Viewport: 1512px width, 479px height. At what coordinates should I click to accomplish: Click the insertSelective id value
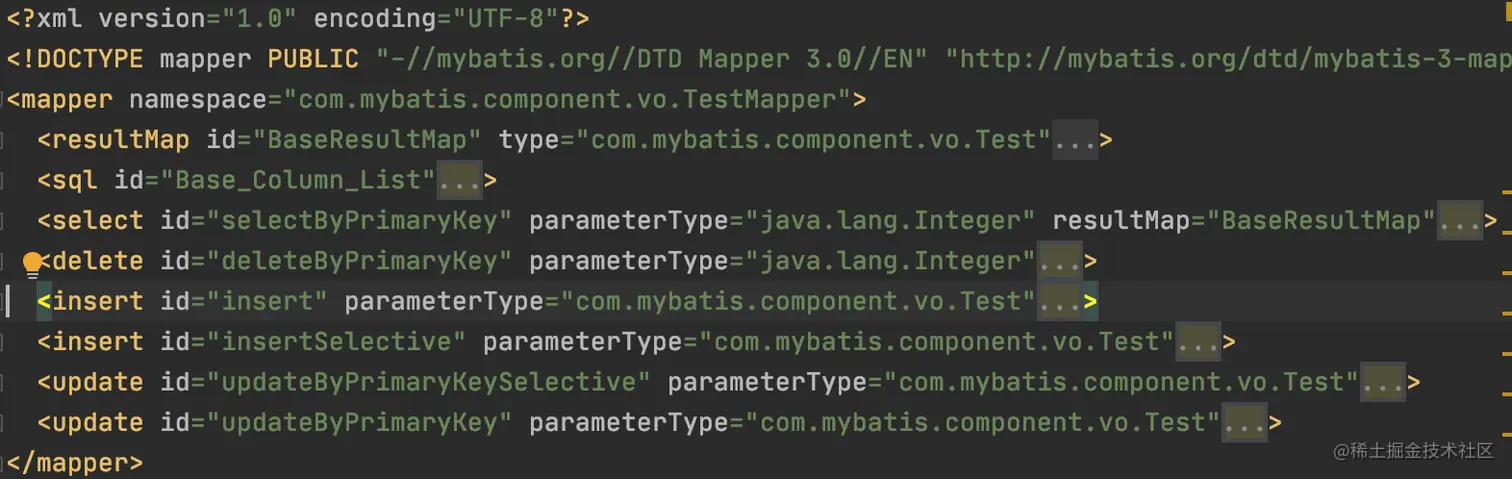pos(336,342)
